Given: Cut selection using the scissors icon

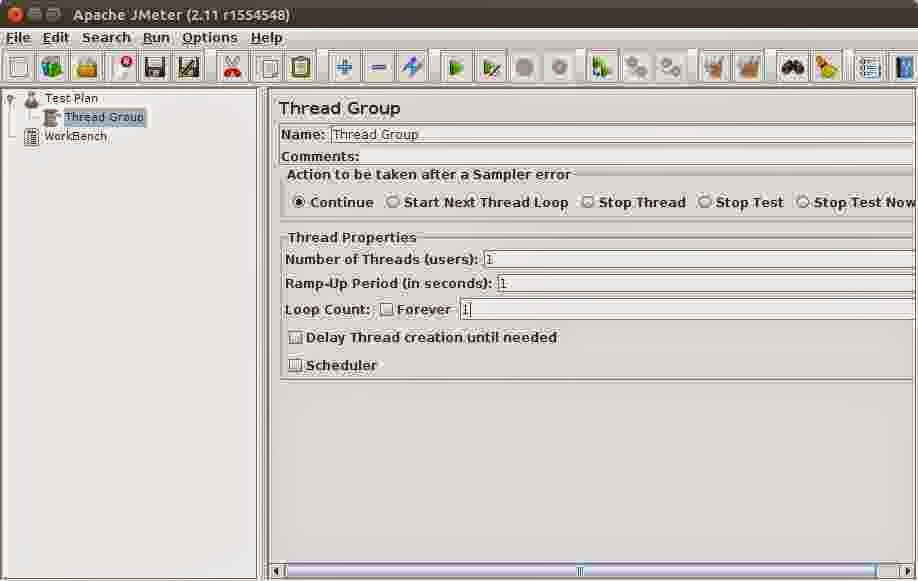Looking at the screenshot, I should pyautogui.click(x=232, y=68).
